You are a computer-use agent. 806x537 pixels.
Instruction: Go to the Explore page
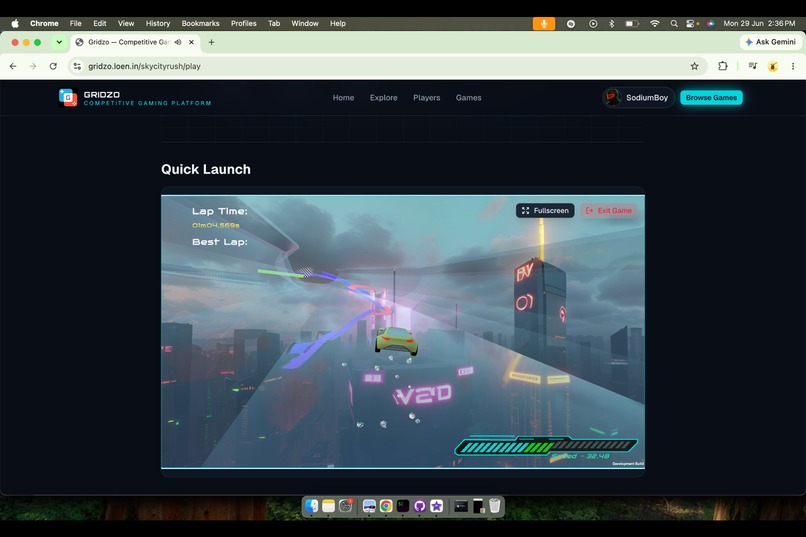pyautogui.click(x=383, y=98)
